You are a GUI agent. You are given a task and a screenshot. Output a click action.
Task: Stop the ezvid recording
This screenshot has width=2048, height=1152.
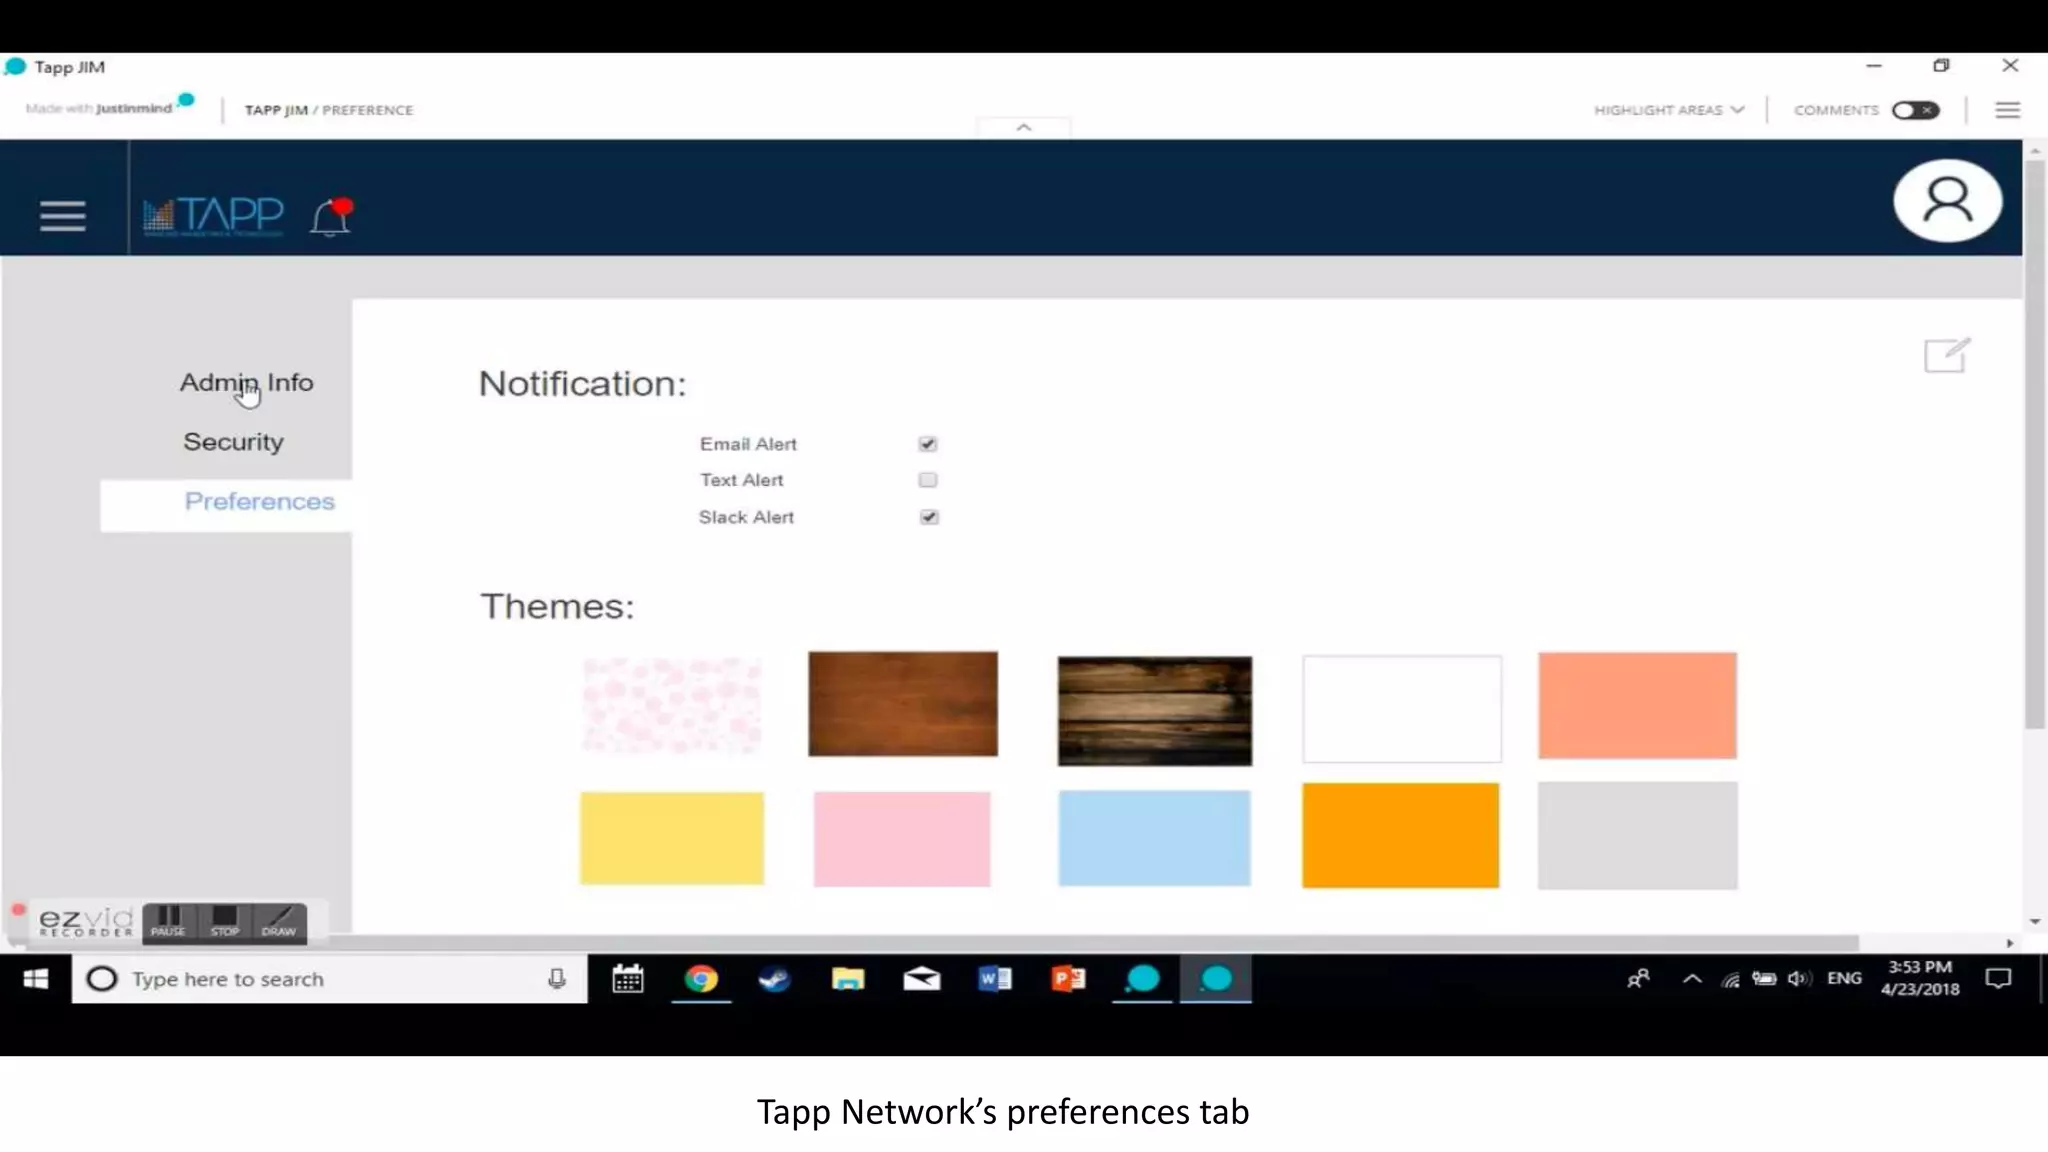coord(224,922)
